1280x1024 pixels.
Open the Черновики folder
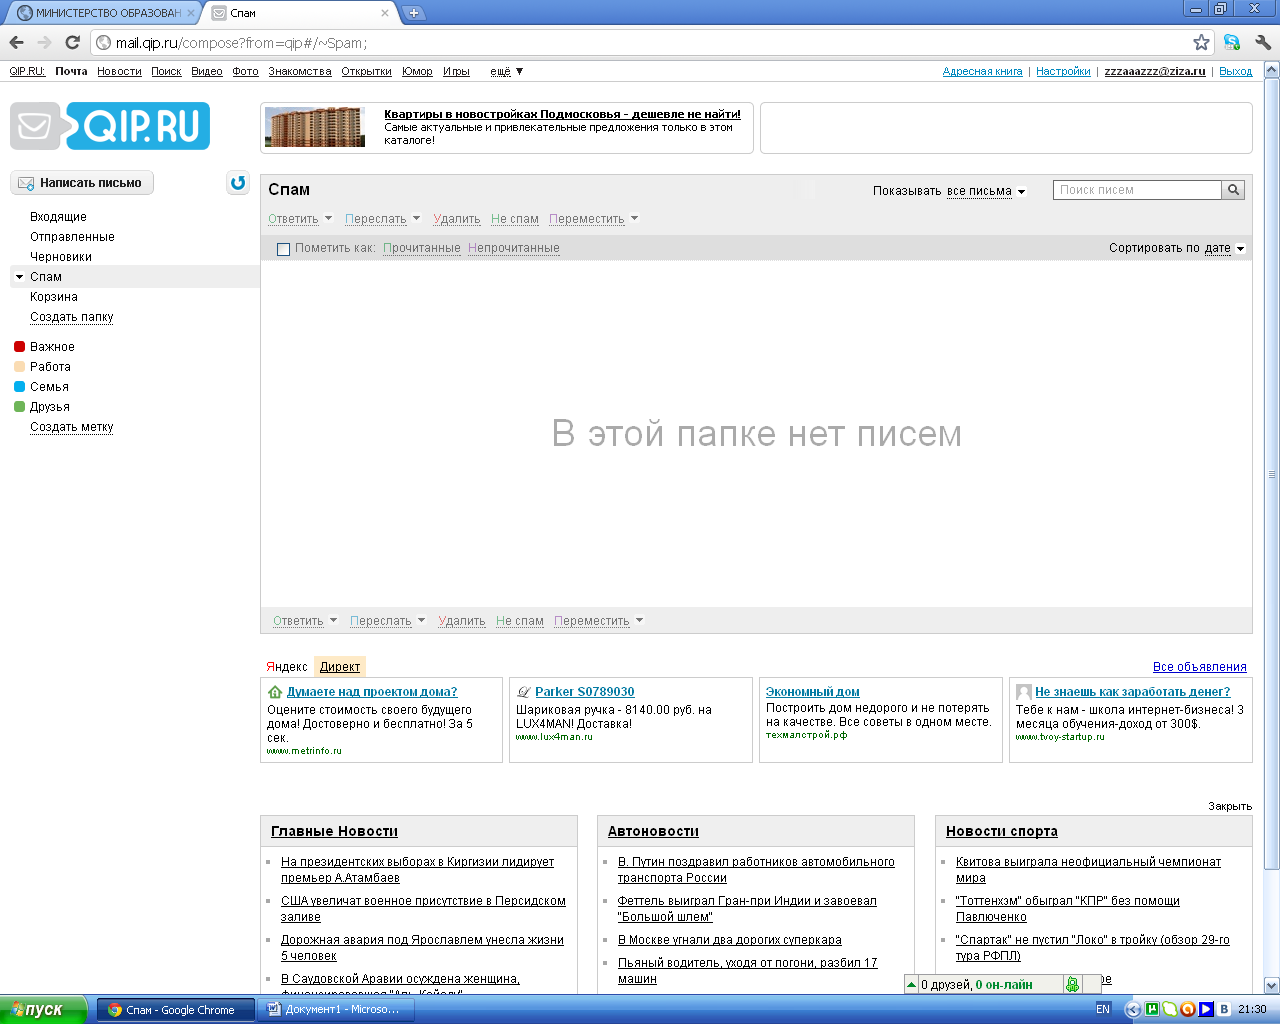[61, 257]
